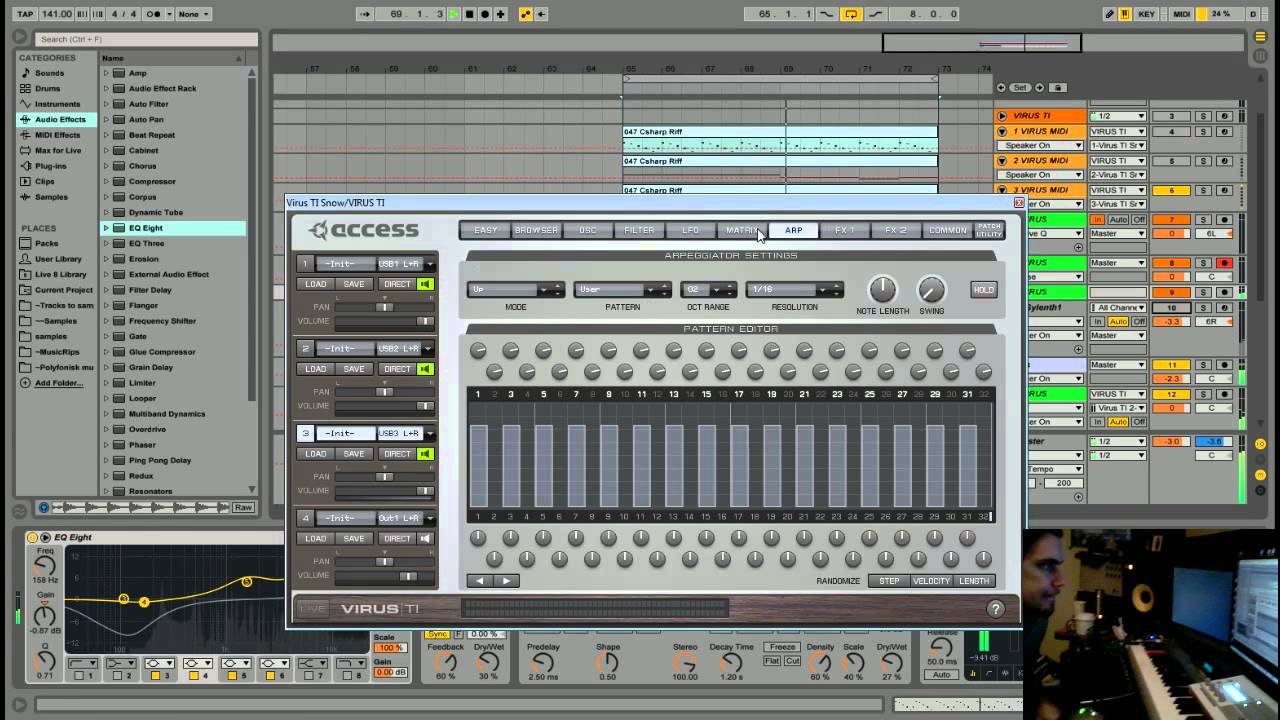Toggle the speaker icon on Virus part 4

click(425, 539)
